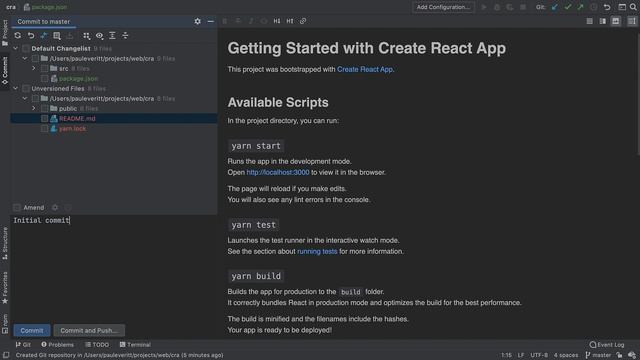Click Commit and Push button
Viewport: 640px width, 360px height.
pos(89,330)
